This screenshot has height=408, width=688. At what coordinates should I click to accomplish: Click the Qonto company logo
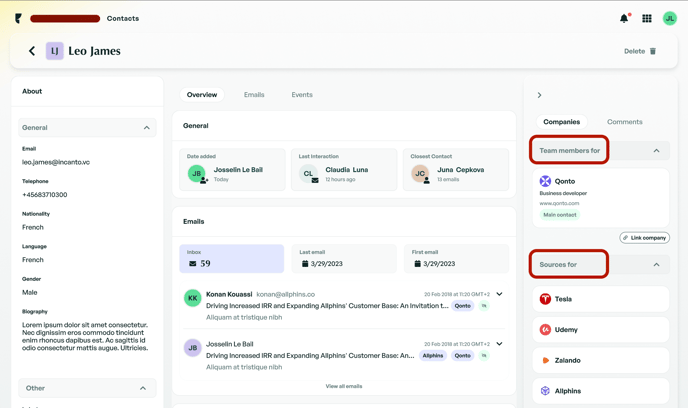click(545, 182)
